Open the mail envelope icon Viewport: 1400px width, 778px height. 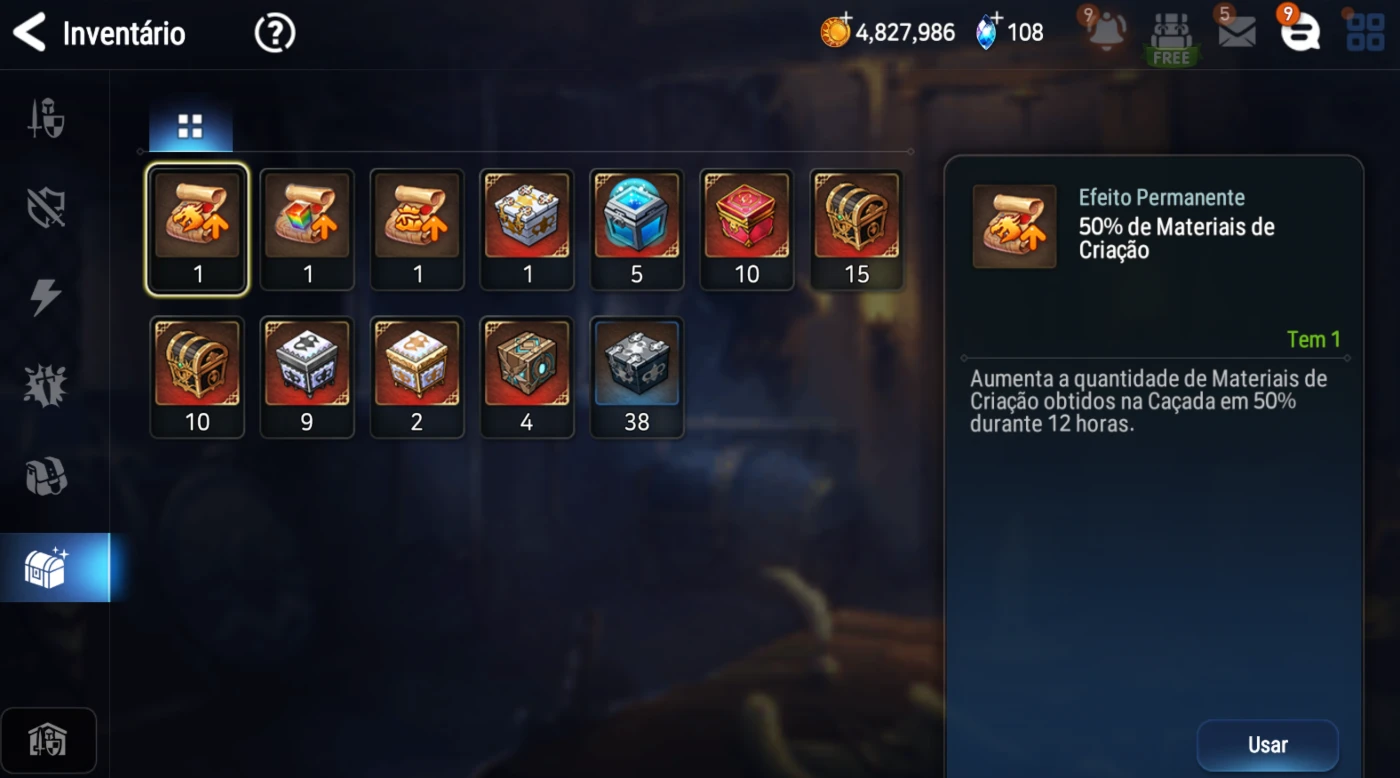click(x=1237, y=32)
